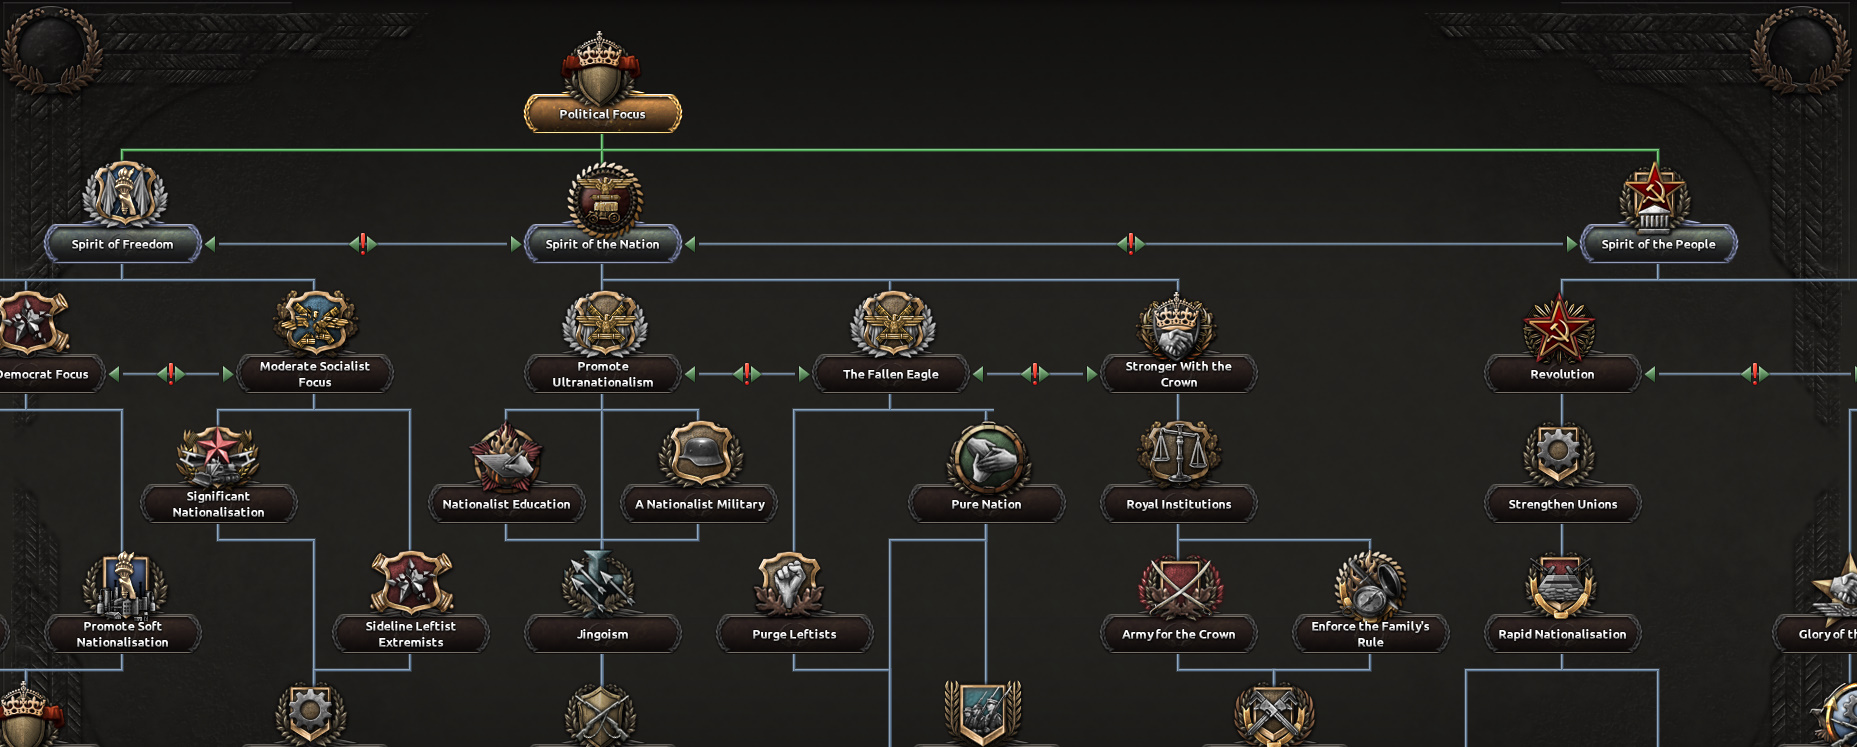Click exclusivity marker between Democrat and Moderate Socialist Focus
The height and width of the screenshot is (747, 1857).
(x=171, y=374)
